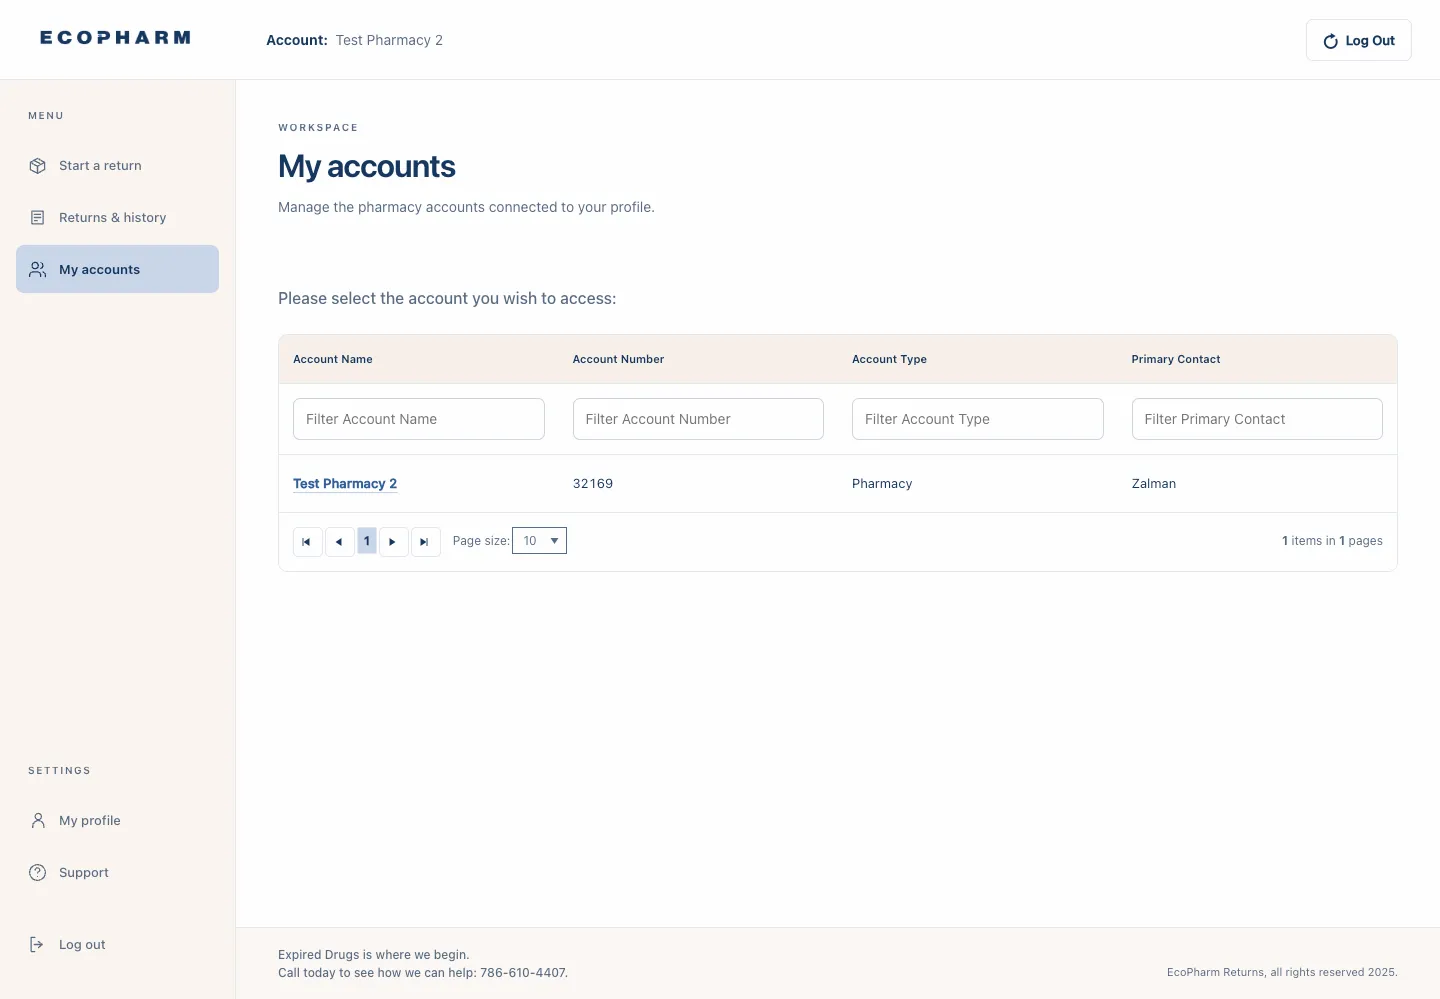Click the Primary Contact column header

pyautogui.click(x=1176, y=359)
